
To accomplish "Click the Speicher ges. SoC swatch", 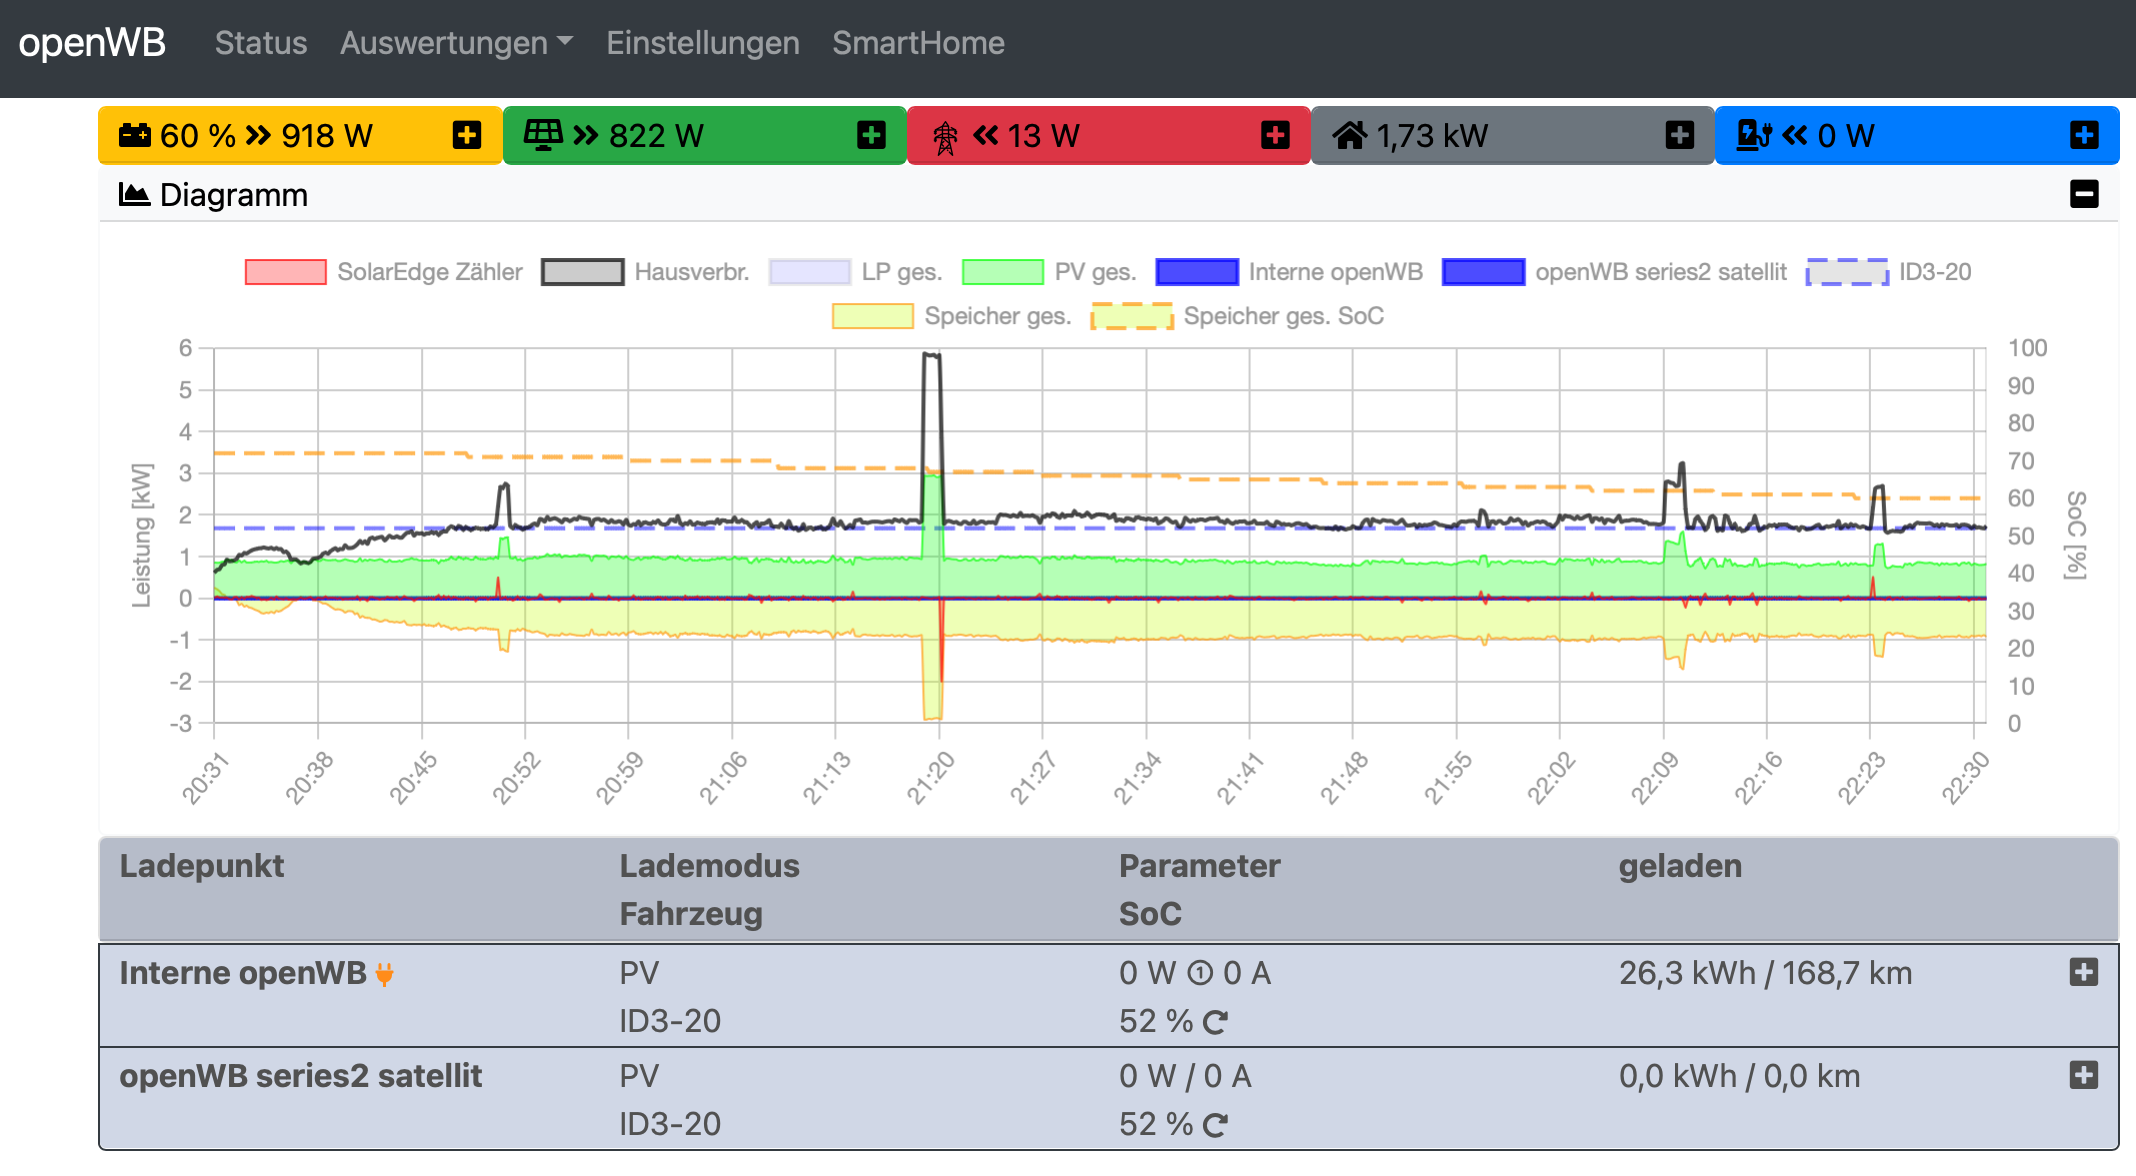I will point(1131,316).
